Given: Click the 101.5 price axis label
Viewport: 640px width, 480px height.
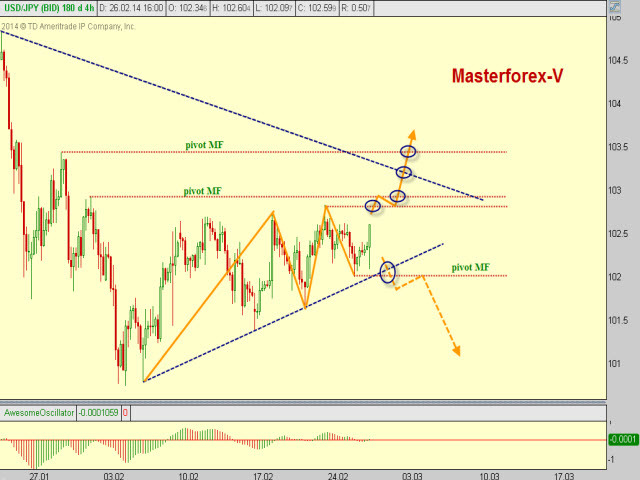Looking at the screenshot, I should click(617, 320).
